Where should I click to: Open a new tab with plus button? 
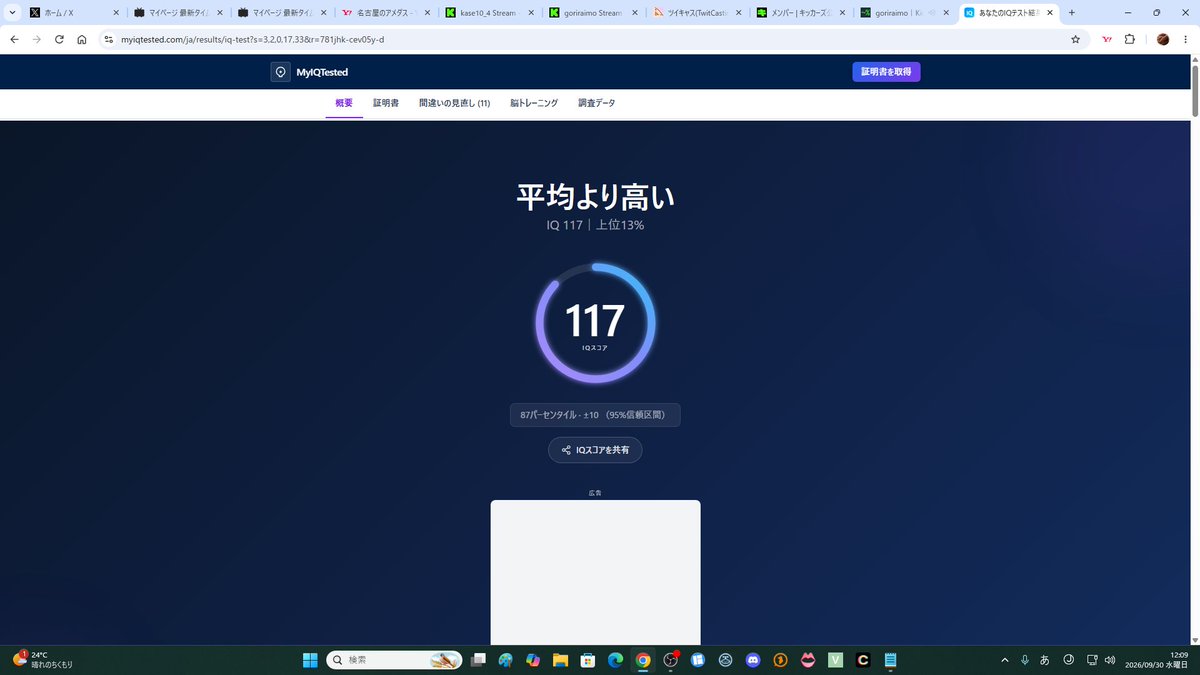pos(1072,13)
